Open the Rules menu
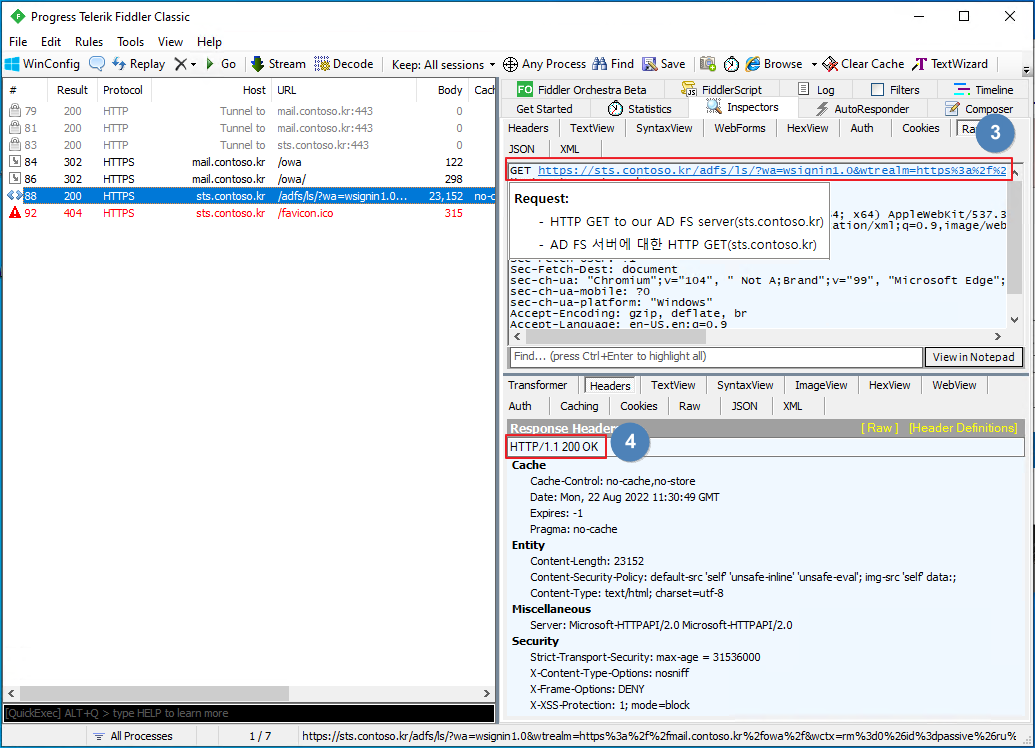This screenshot has height=748, width=1035. tap(89, 42)
